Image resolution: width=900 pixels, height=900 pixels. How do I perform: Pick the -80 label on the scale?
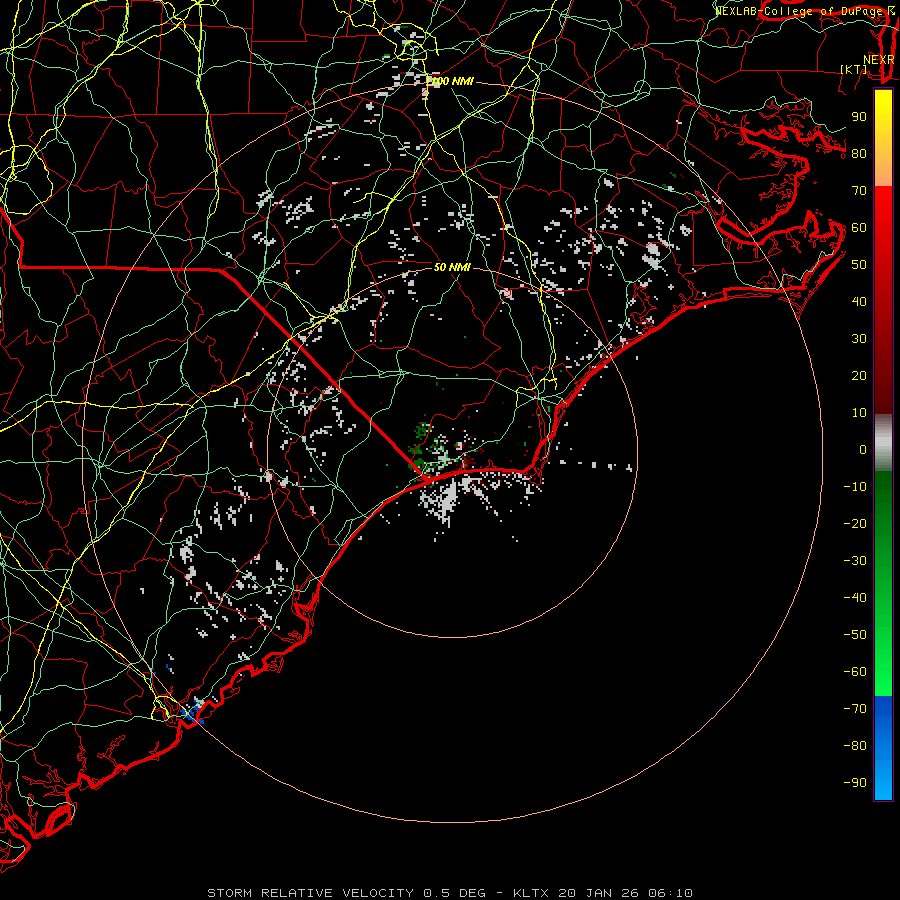(855, 746)
